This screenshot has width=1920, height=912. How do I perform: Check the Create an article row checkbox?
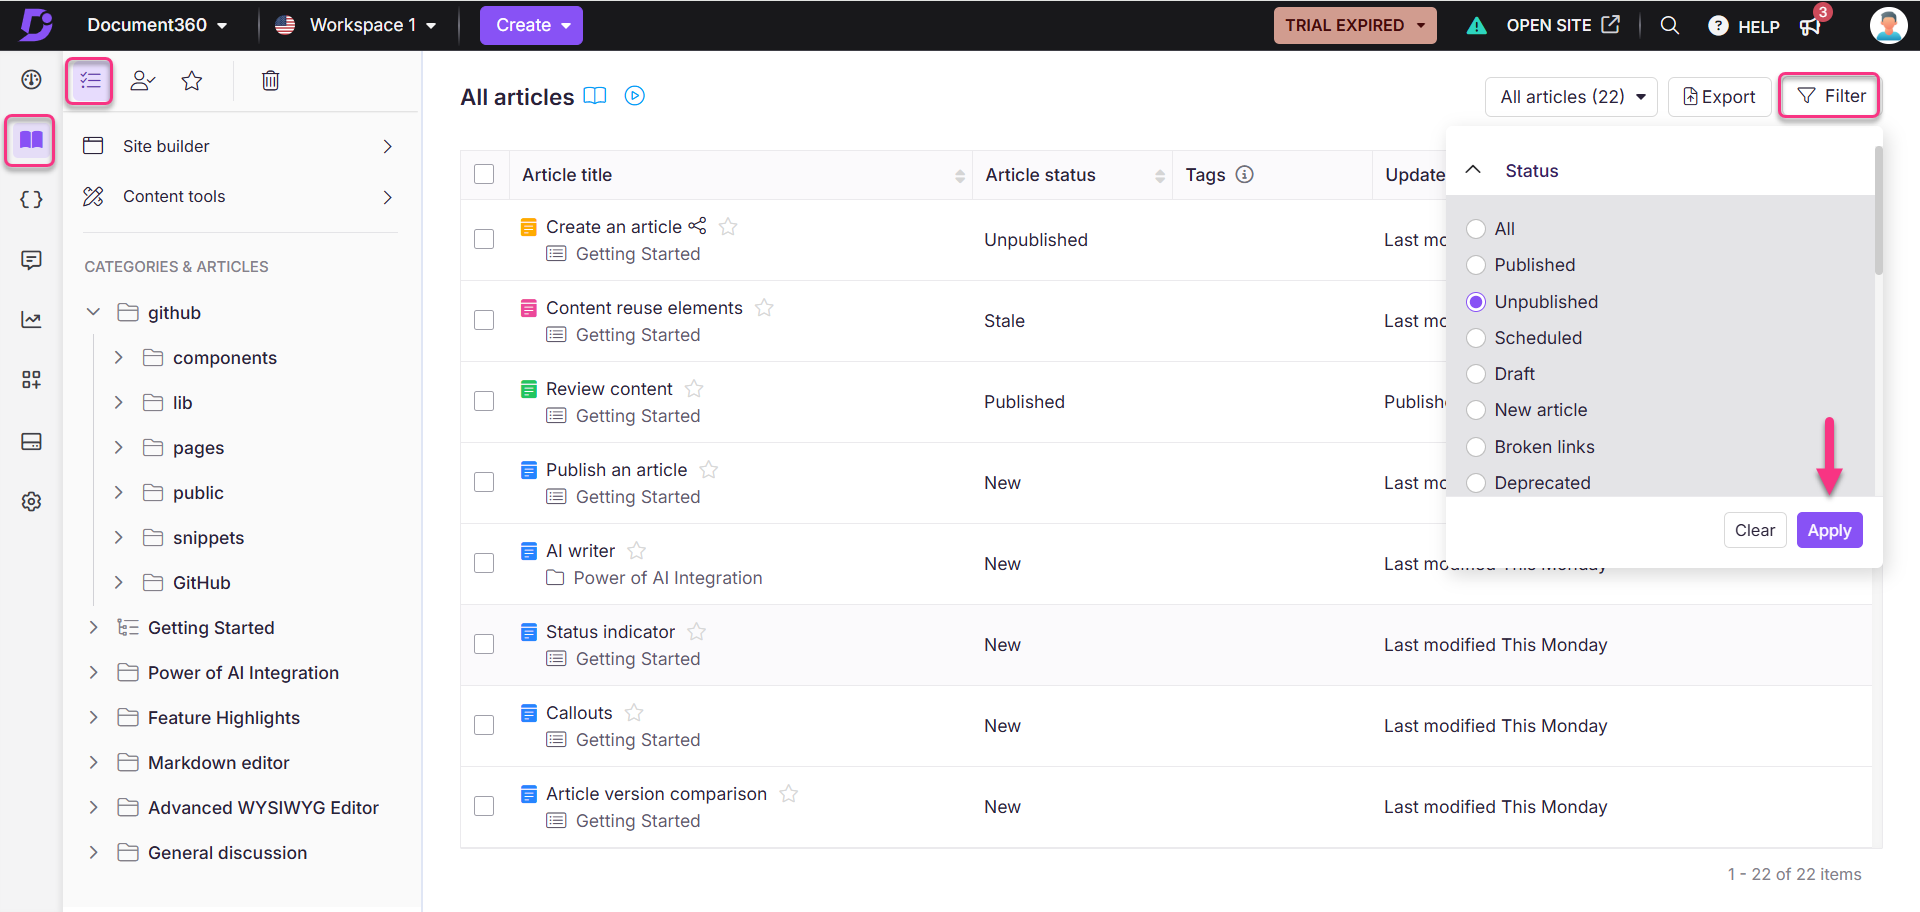click(x=484, y=239)
